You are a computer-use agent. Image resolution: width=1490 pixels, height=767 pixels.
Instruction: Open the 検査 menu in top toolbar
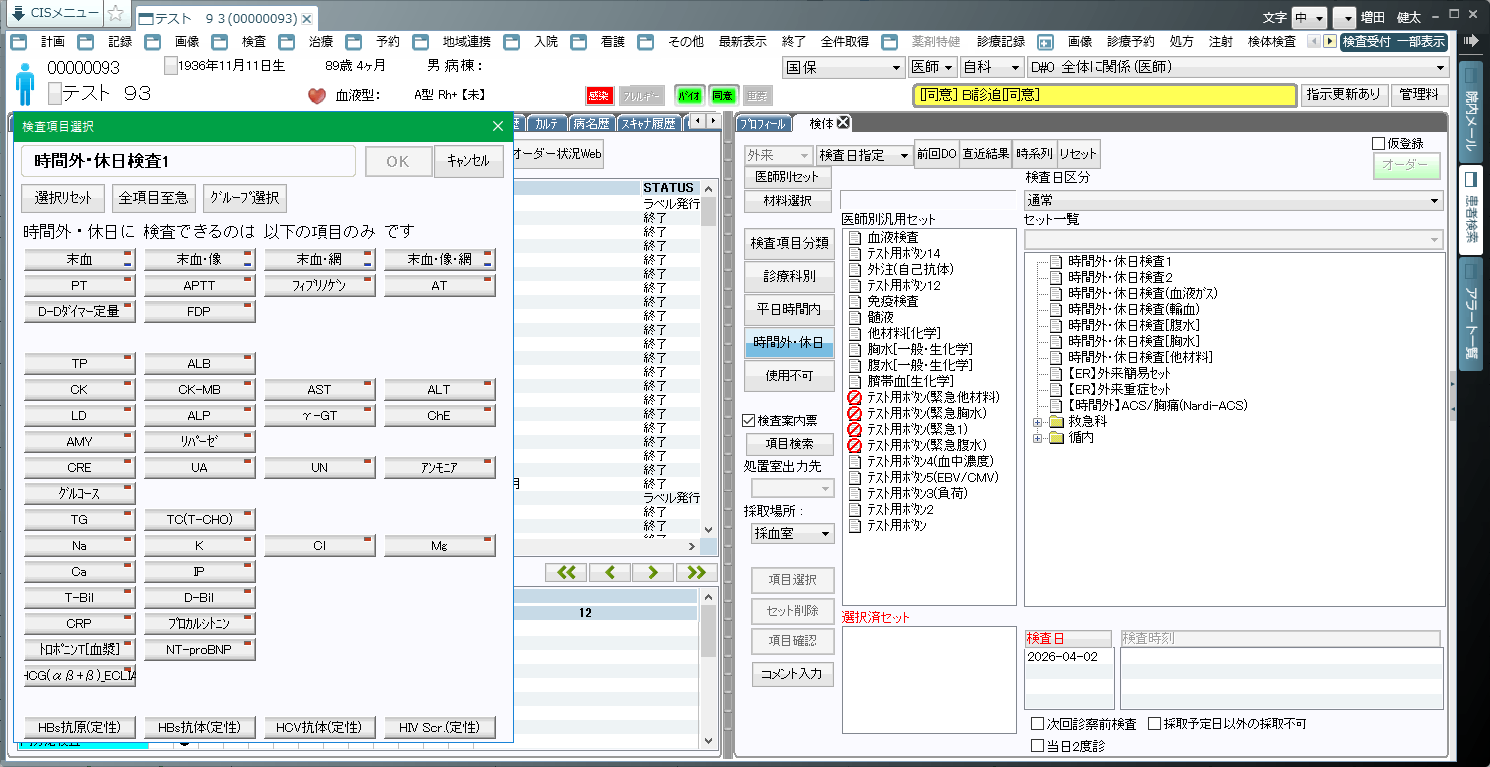pyautogui.click(x=254, y=42)
